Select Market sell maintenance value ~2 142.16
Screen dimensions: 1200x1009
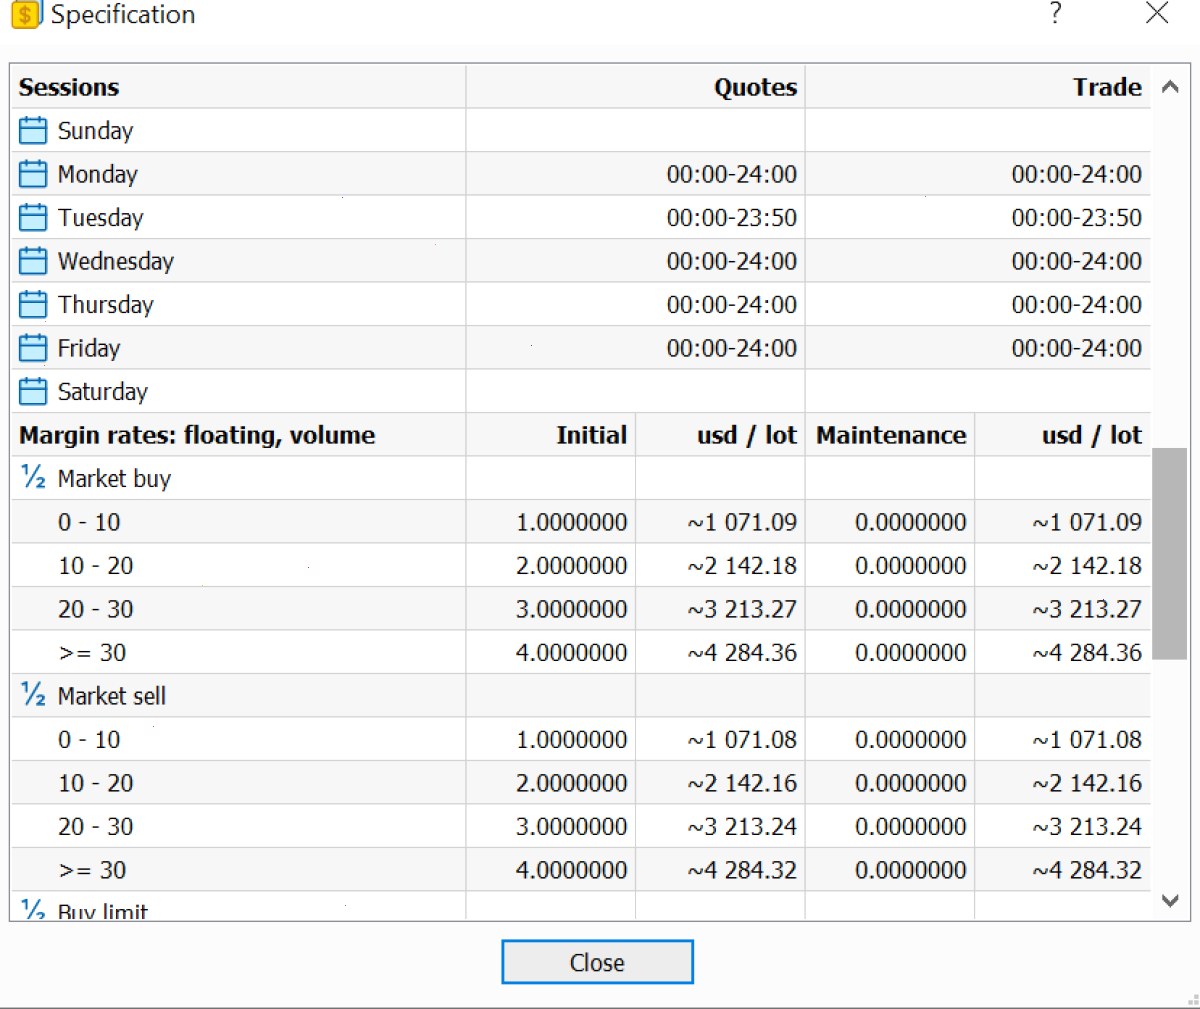coord(1087,783)
